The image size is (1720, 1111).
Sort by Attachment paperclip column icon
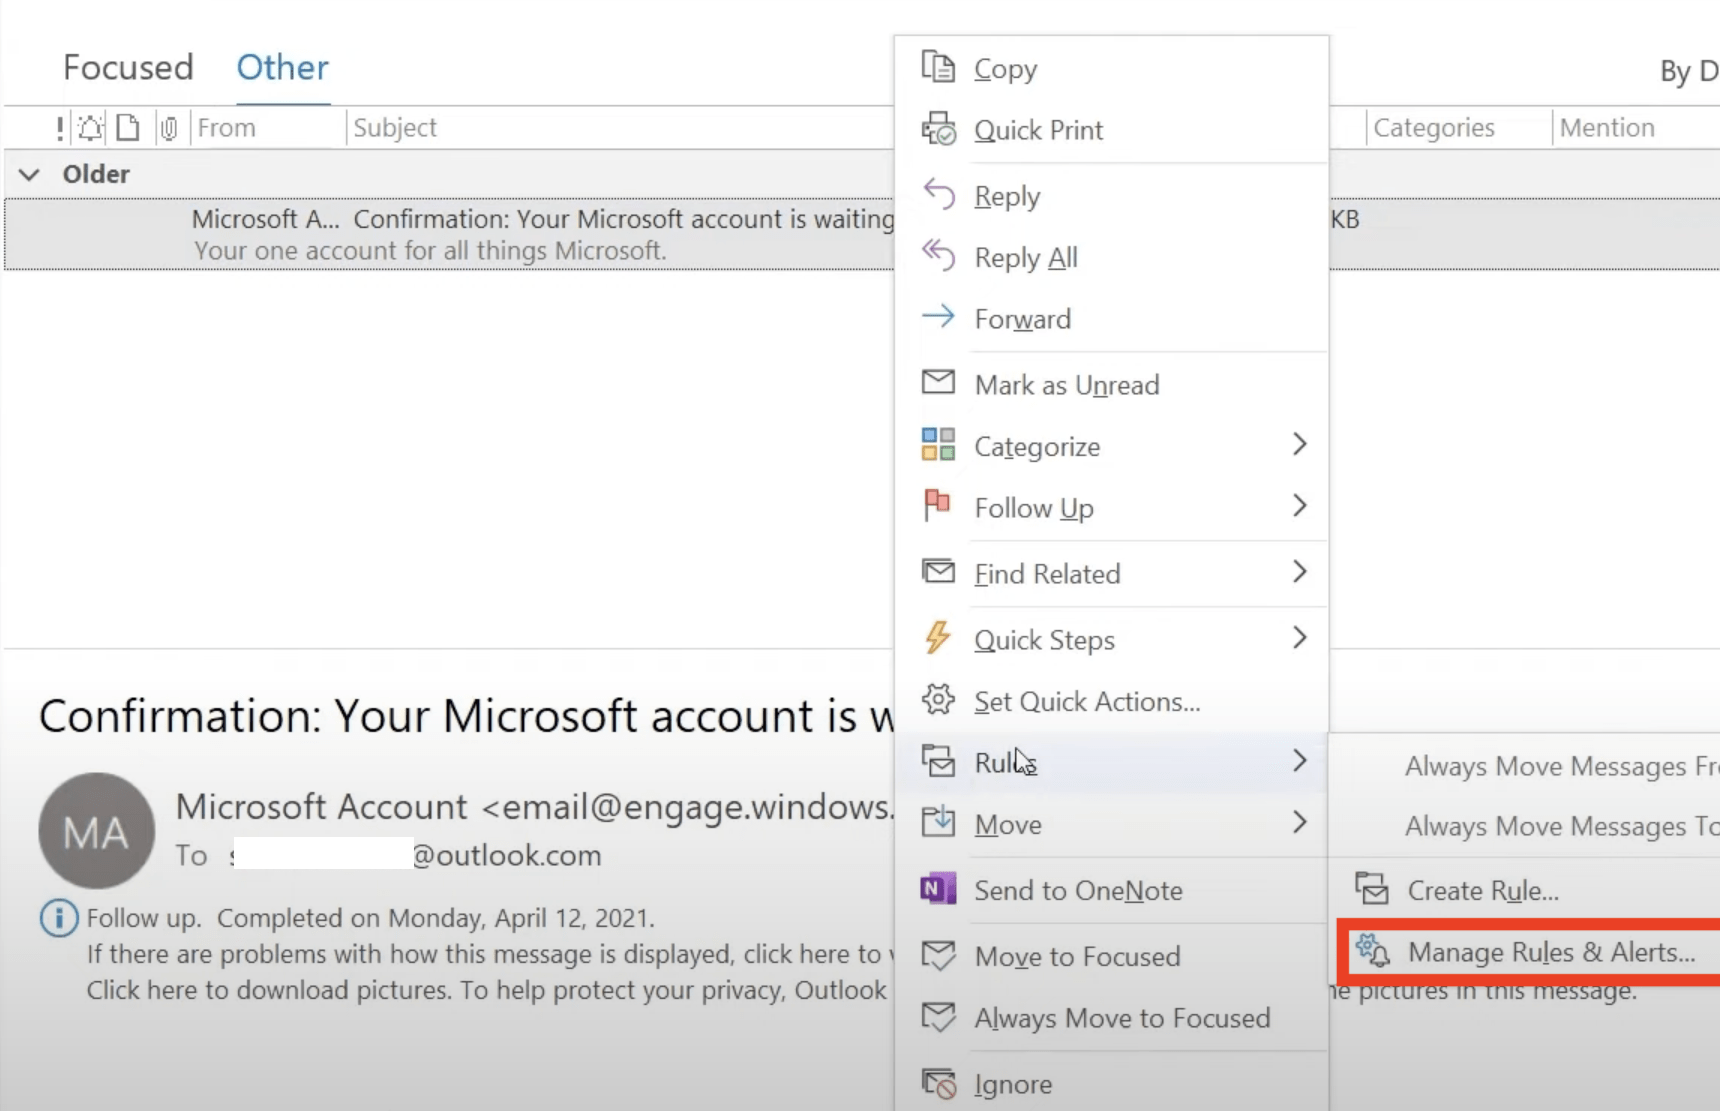pos(169,128)
